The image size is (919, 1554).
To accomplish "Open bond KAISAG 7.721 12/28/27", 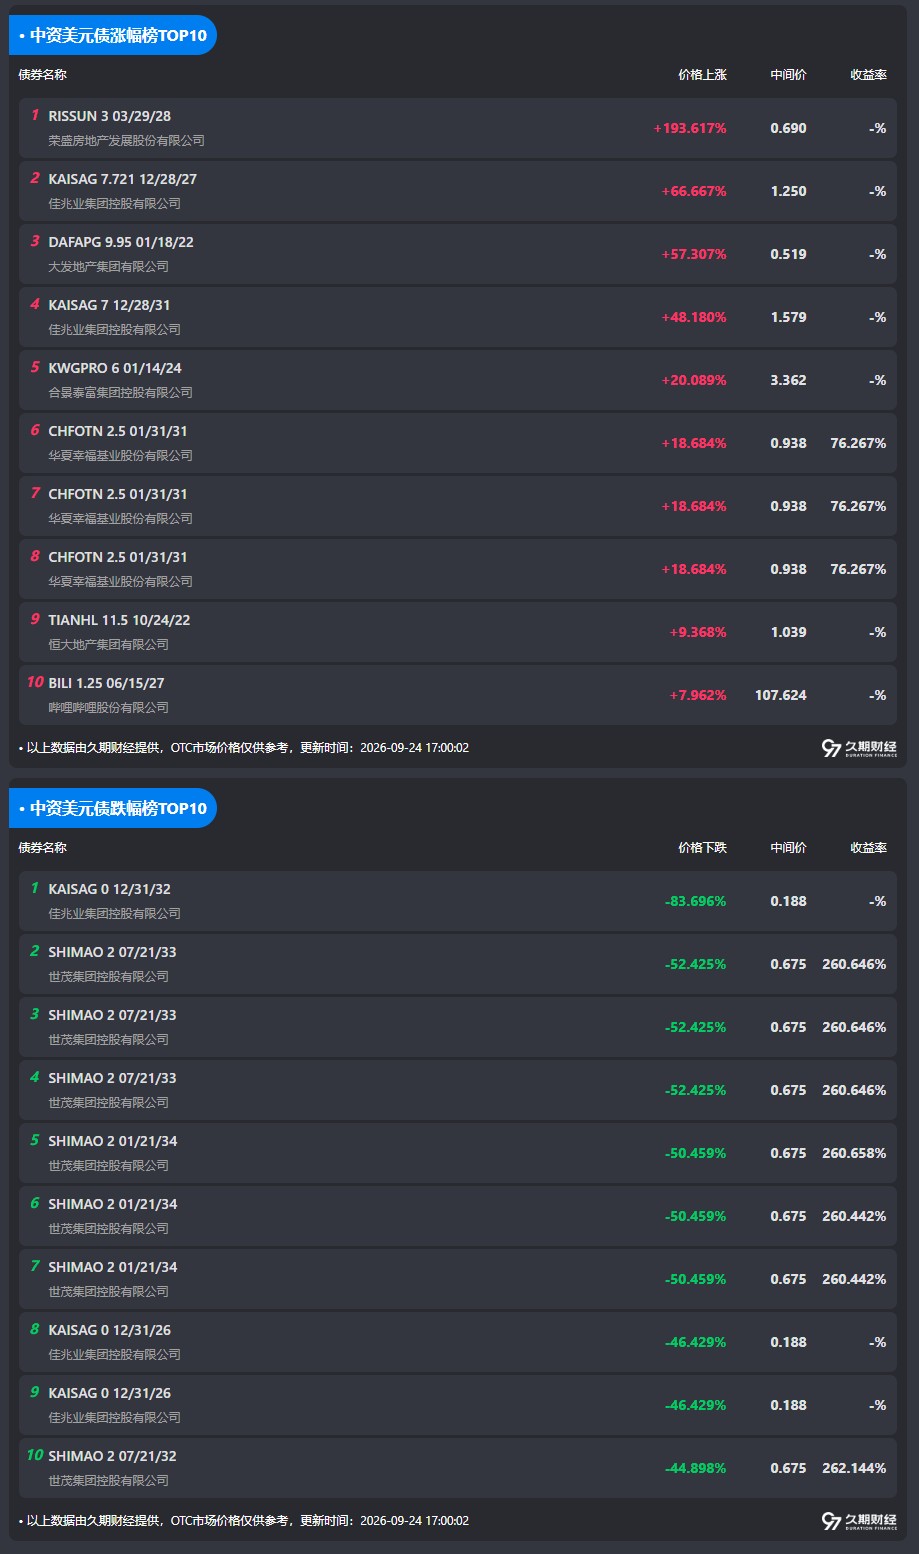I will pyautogui.click(x=123, y=179).
